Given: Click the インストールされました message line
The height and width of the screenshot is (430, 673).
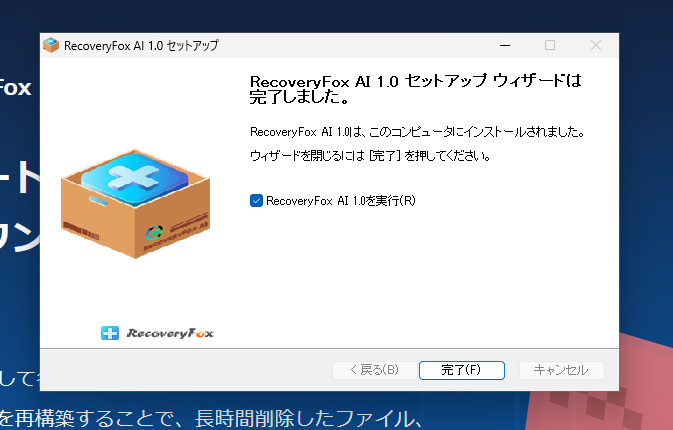Looking at the screenshot, I should click(417, 132).
